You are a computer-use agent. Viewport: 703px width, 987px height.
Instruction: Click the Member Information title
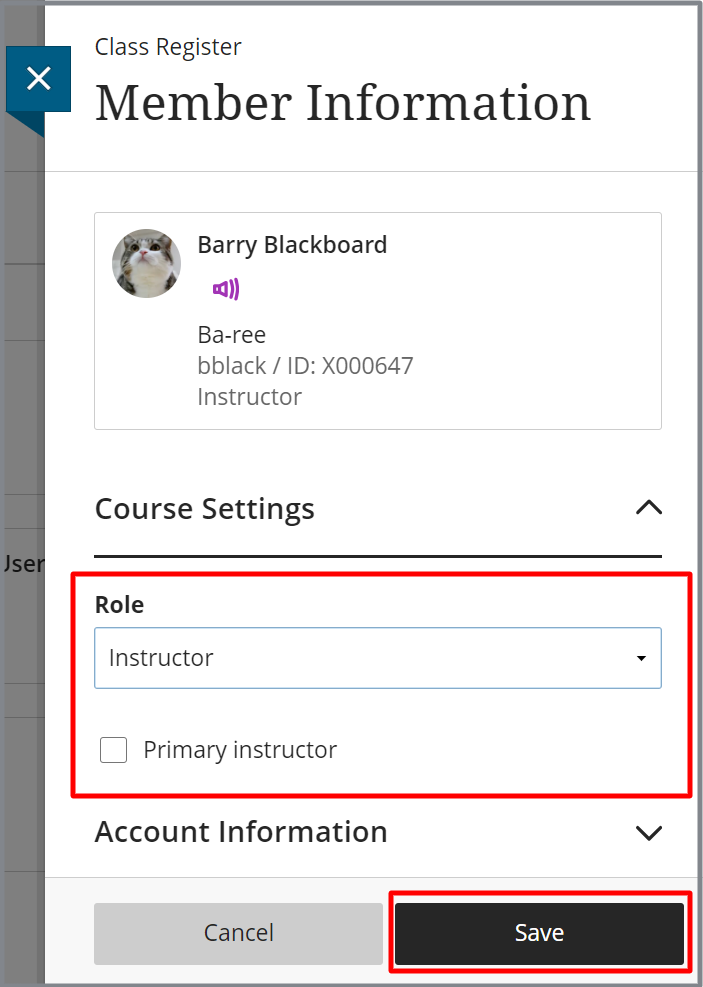[x=342, y=103]
